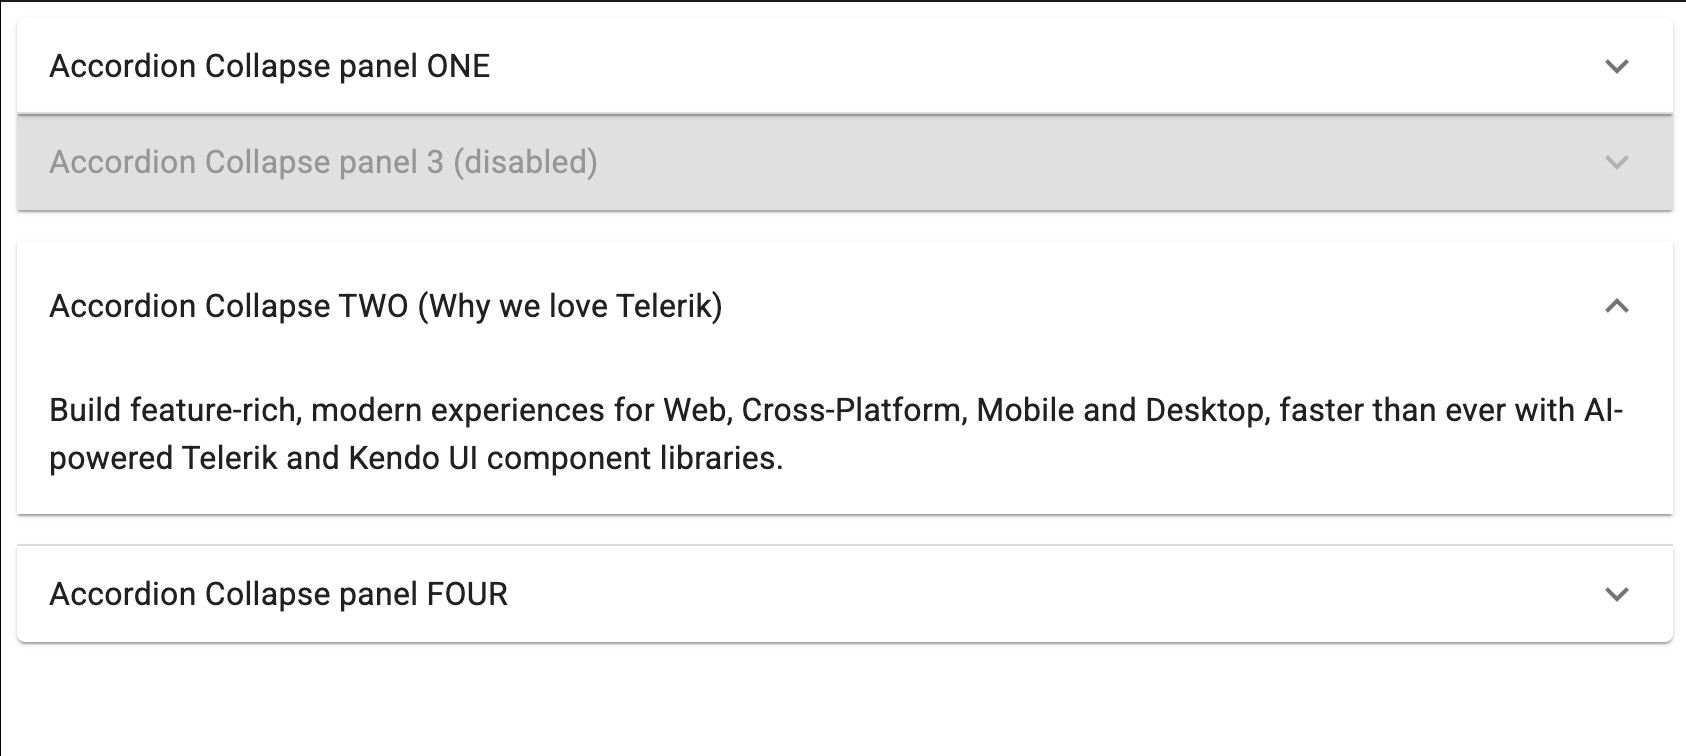Click 'component libraries.' in the panel description
Viewport: 1686px width, 756px height.
635,458
